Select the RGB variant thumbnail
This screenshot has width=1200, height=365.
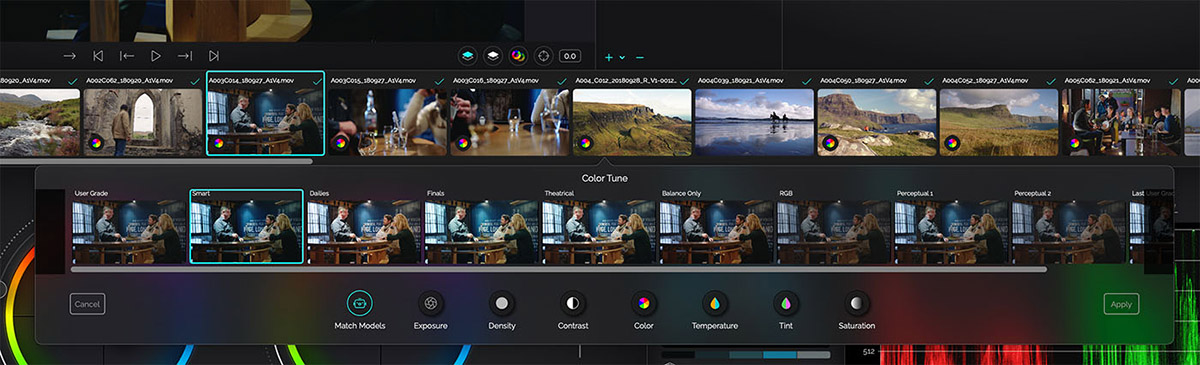point(834,232)
